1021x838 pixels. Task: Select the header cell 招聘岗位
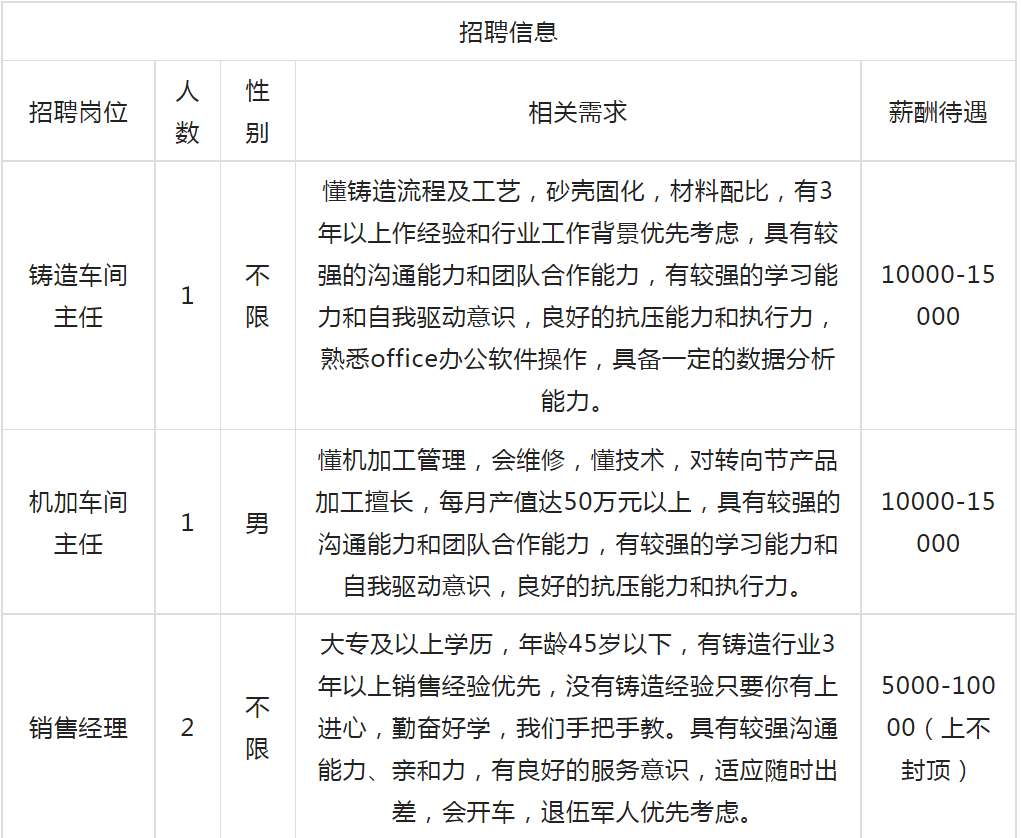[78, 112]
